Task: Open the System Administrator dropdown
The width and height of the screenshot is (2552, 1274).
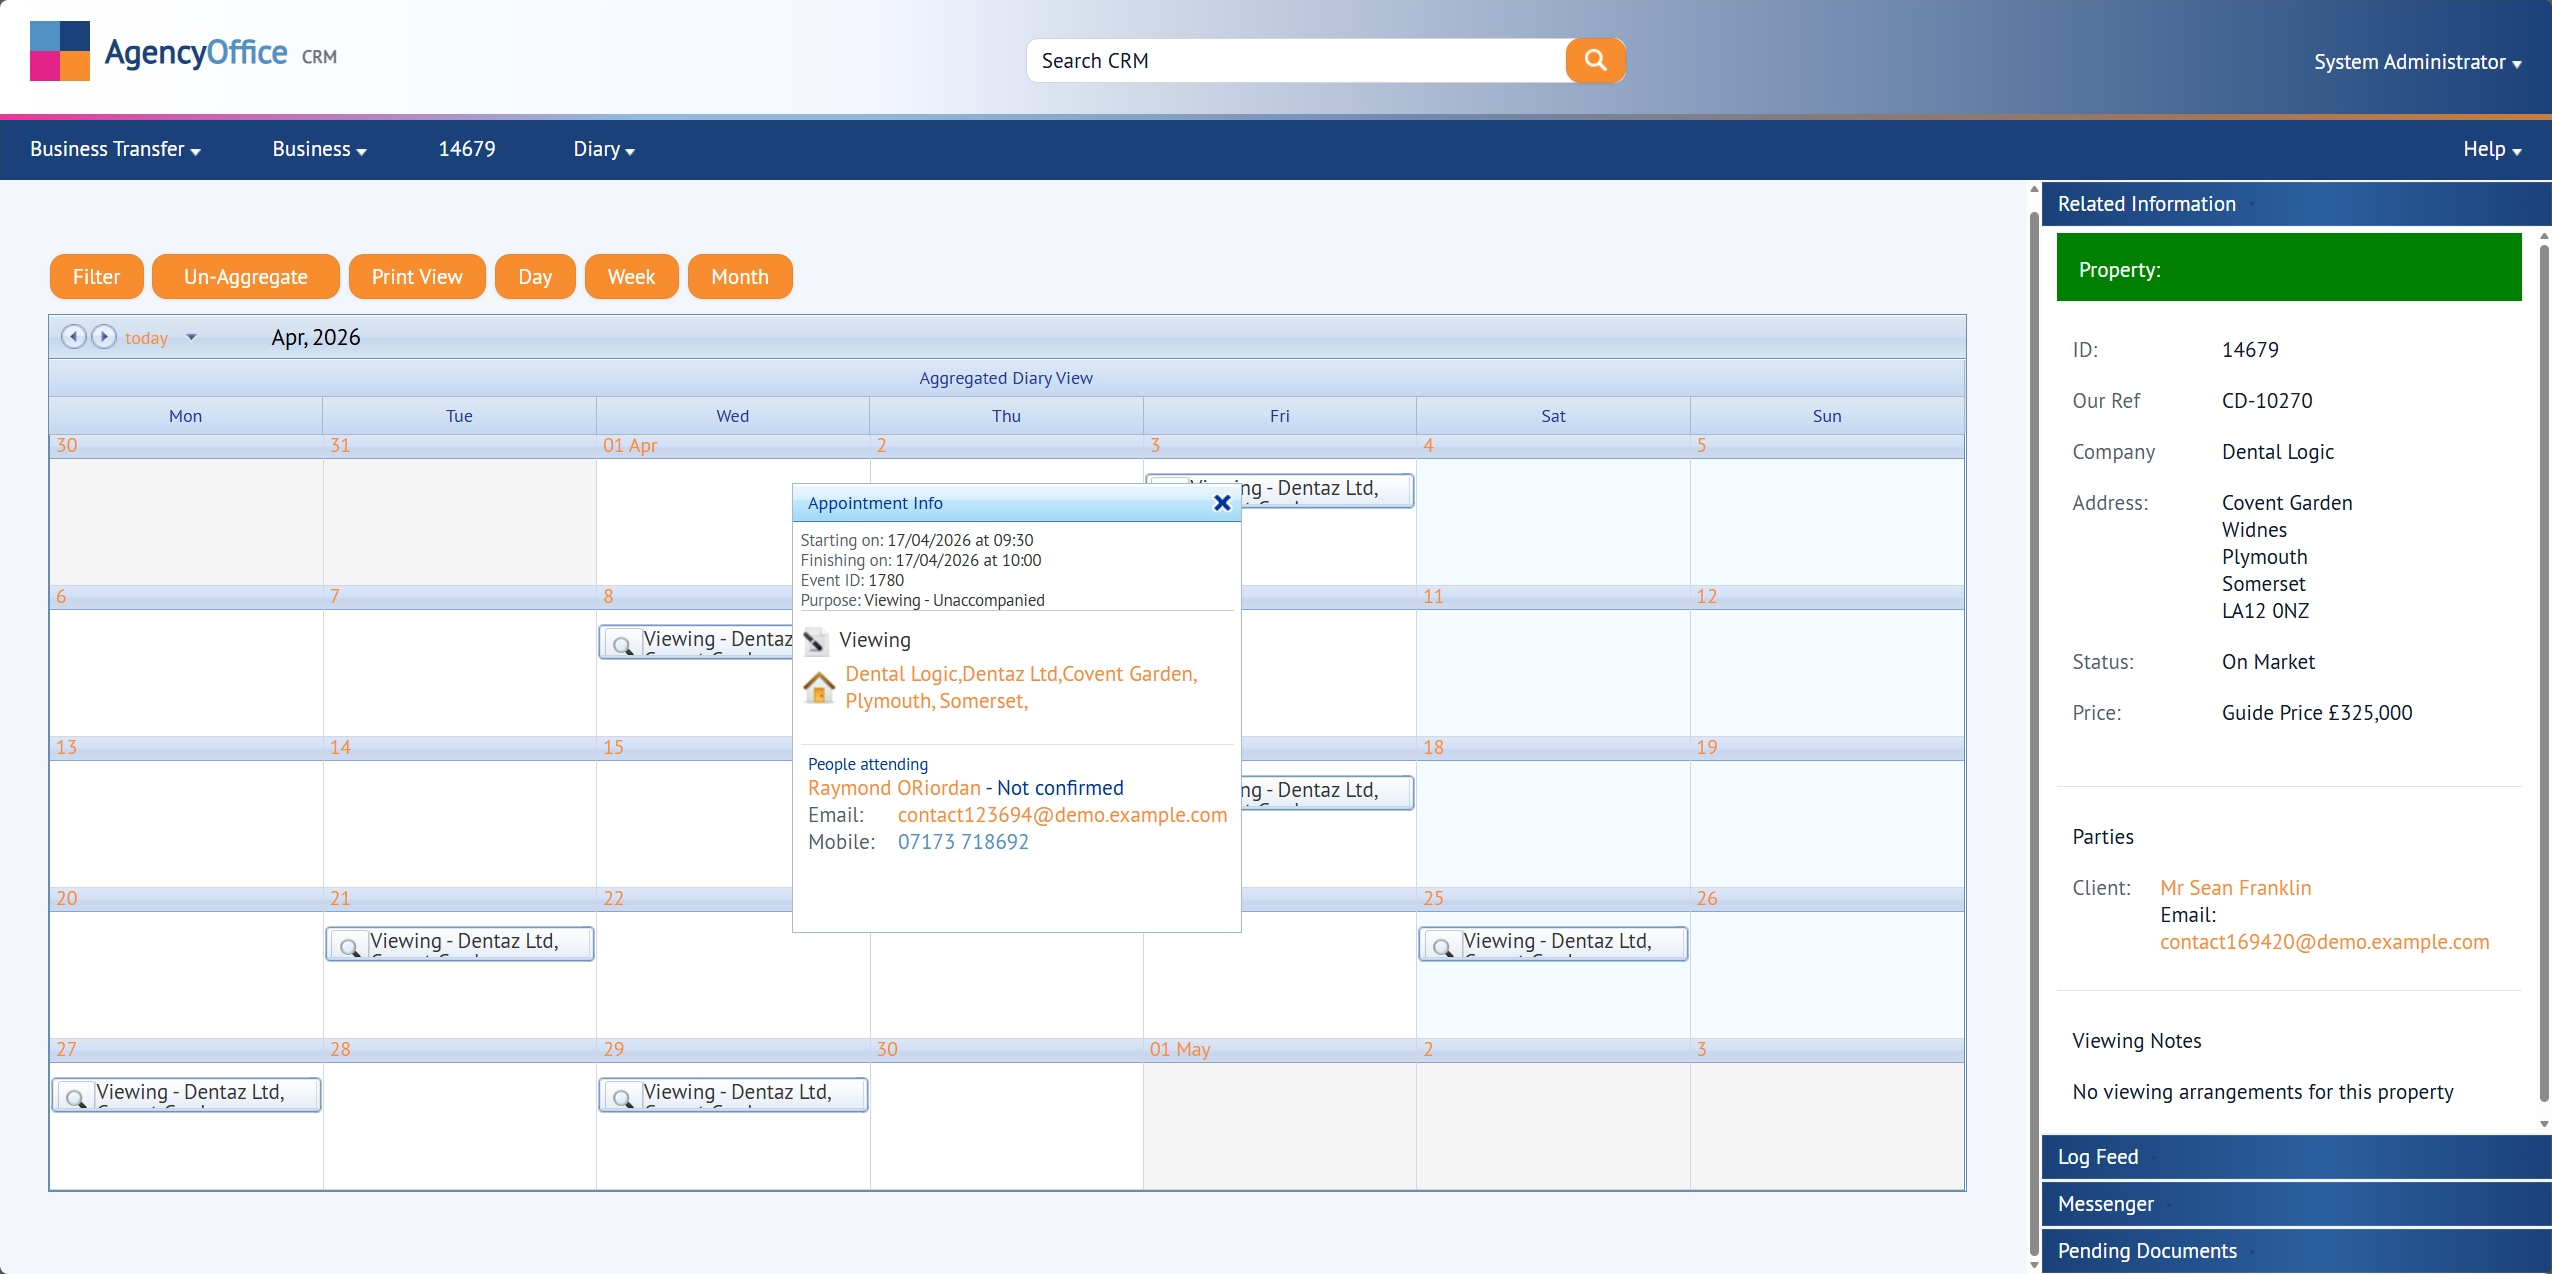Action: coord(2417,61)
